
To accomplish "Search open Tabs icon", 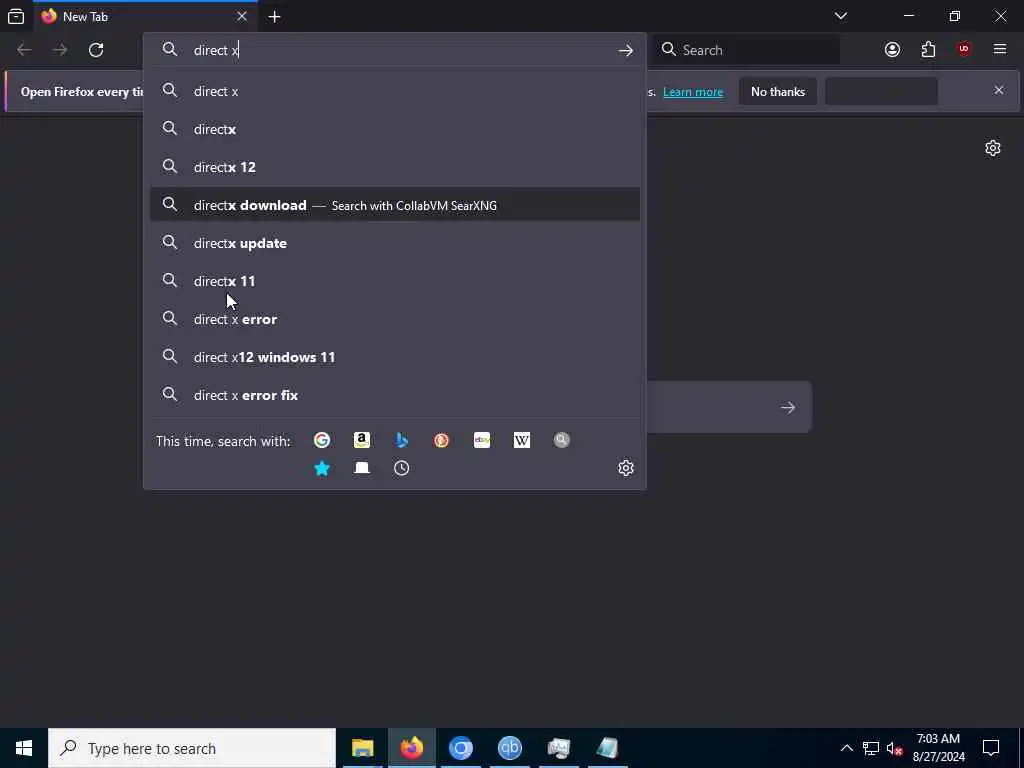I will 362,468.
